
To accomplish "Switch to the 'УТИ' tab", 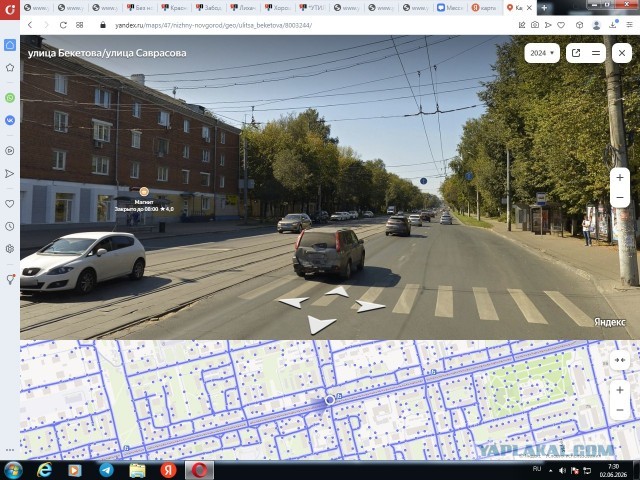I will (312, 8).
